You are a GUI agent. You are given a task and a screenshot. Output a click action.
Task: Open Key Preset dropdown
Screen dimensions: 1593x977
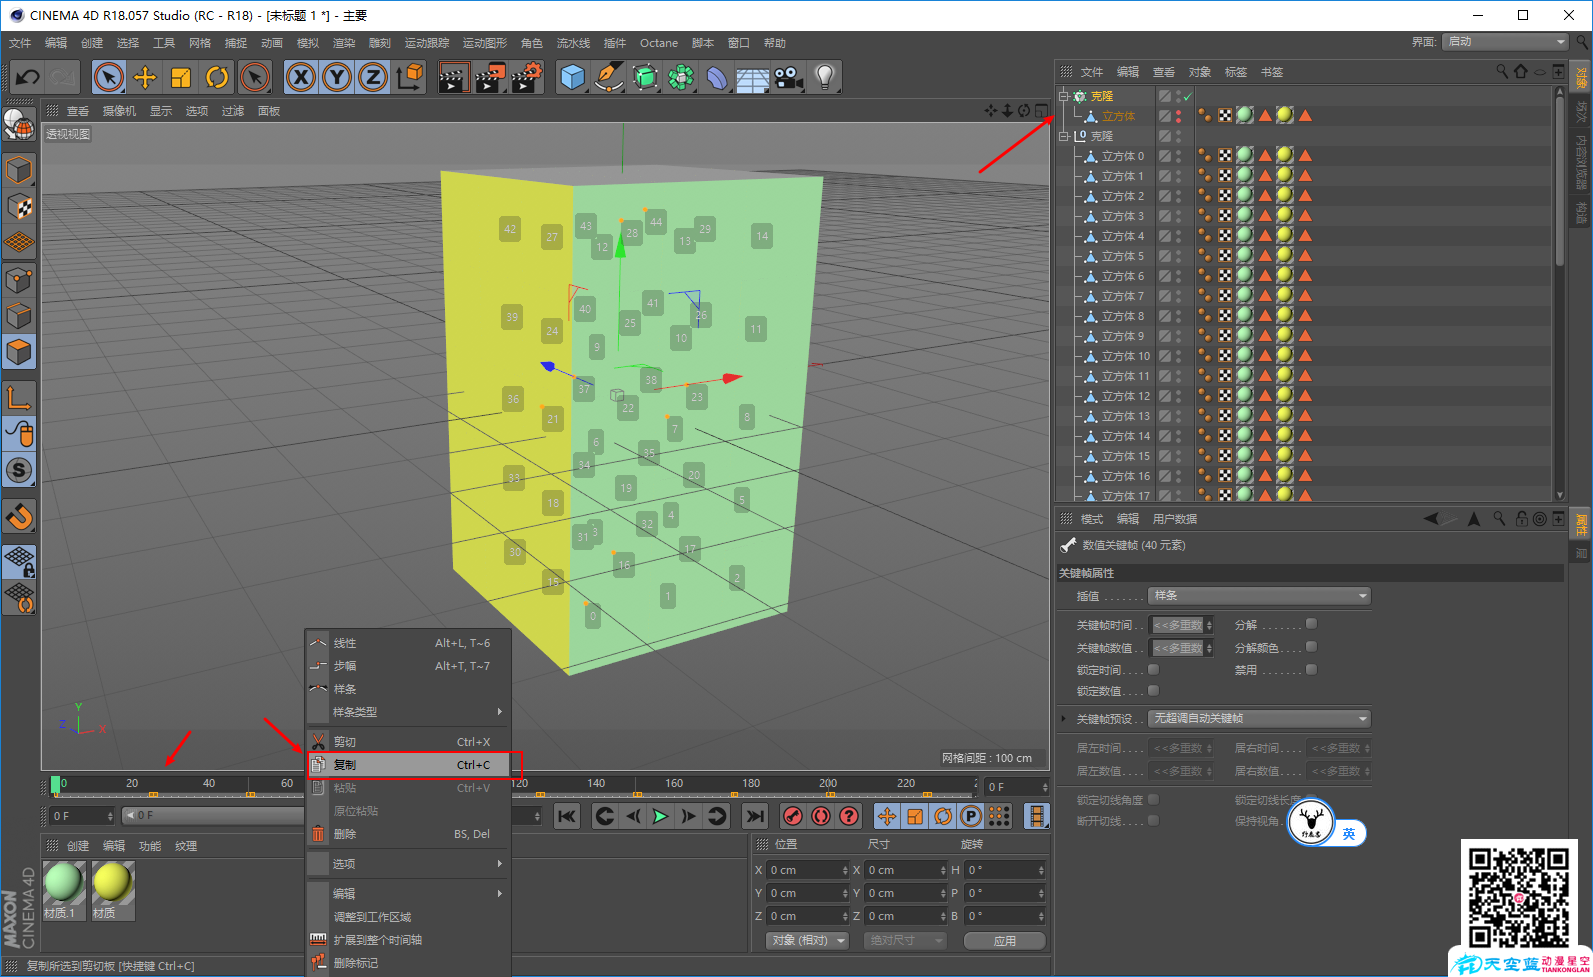point(1259,719)
